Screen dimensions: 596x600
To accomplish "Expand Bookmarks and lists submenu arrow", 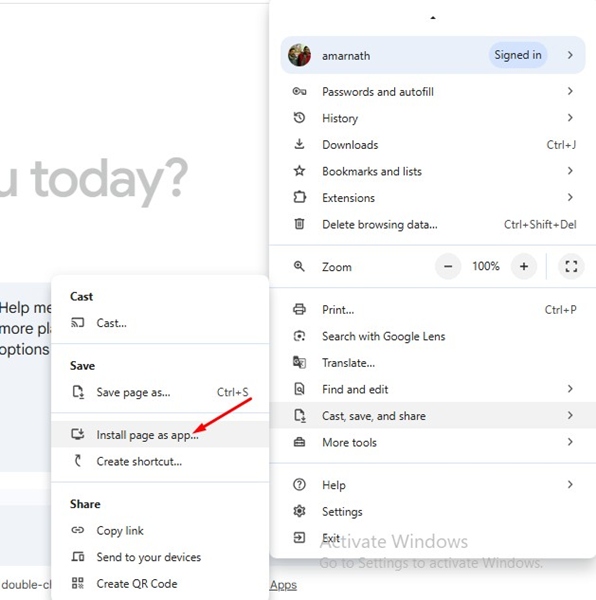I will [x=570, y=171].
